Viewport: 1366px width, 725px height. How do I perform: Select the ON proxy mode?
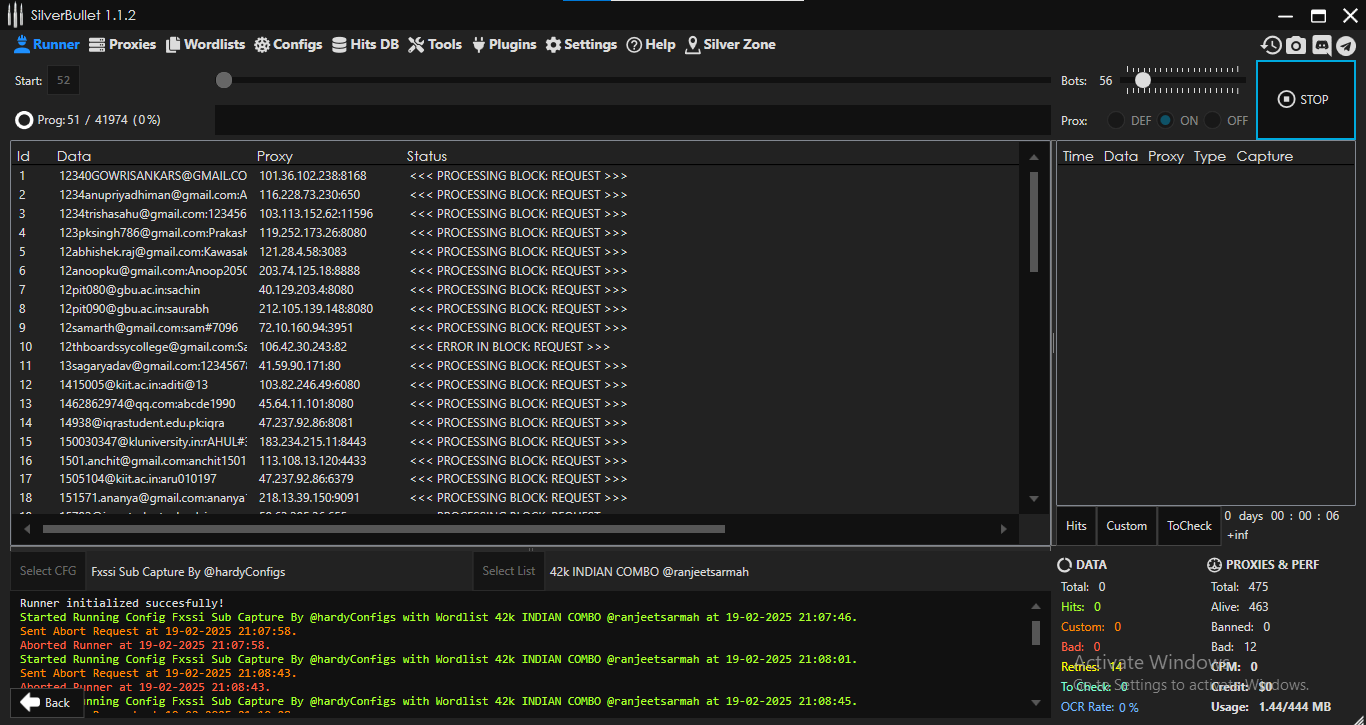(x=1166, y=120)
